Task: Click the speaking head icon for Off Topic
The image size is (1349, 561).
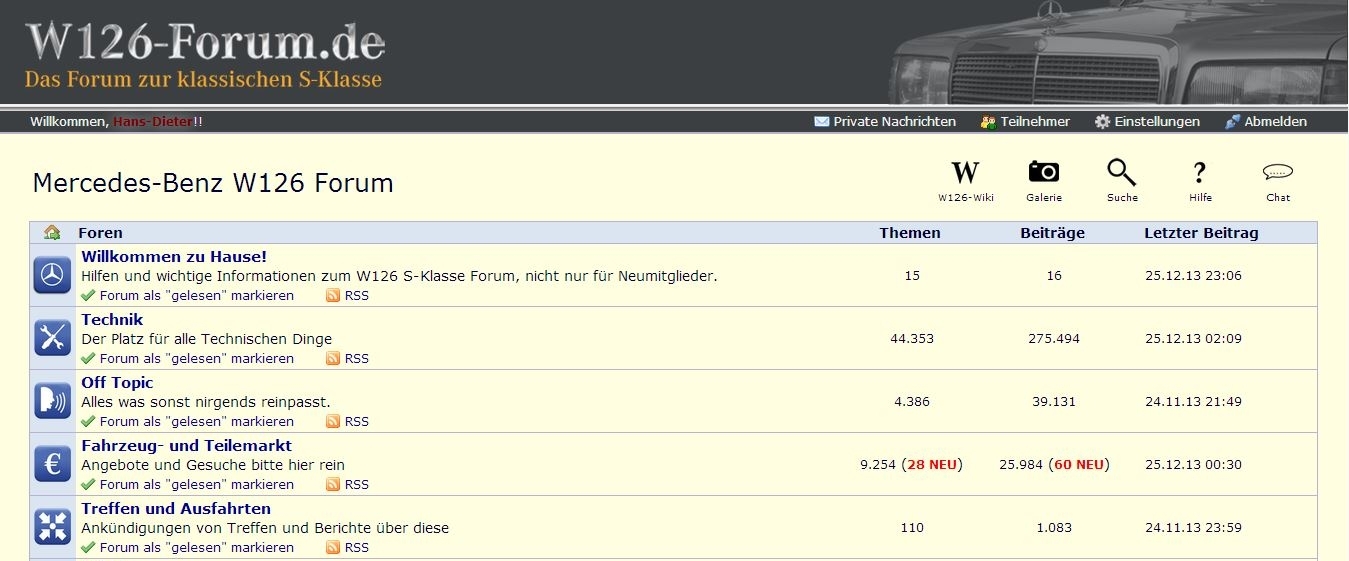Action: coord(52,401)
